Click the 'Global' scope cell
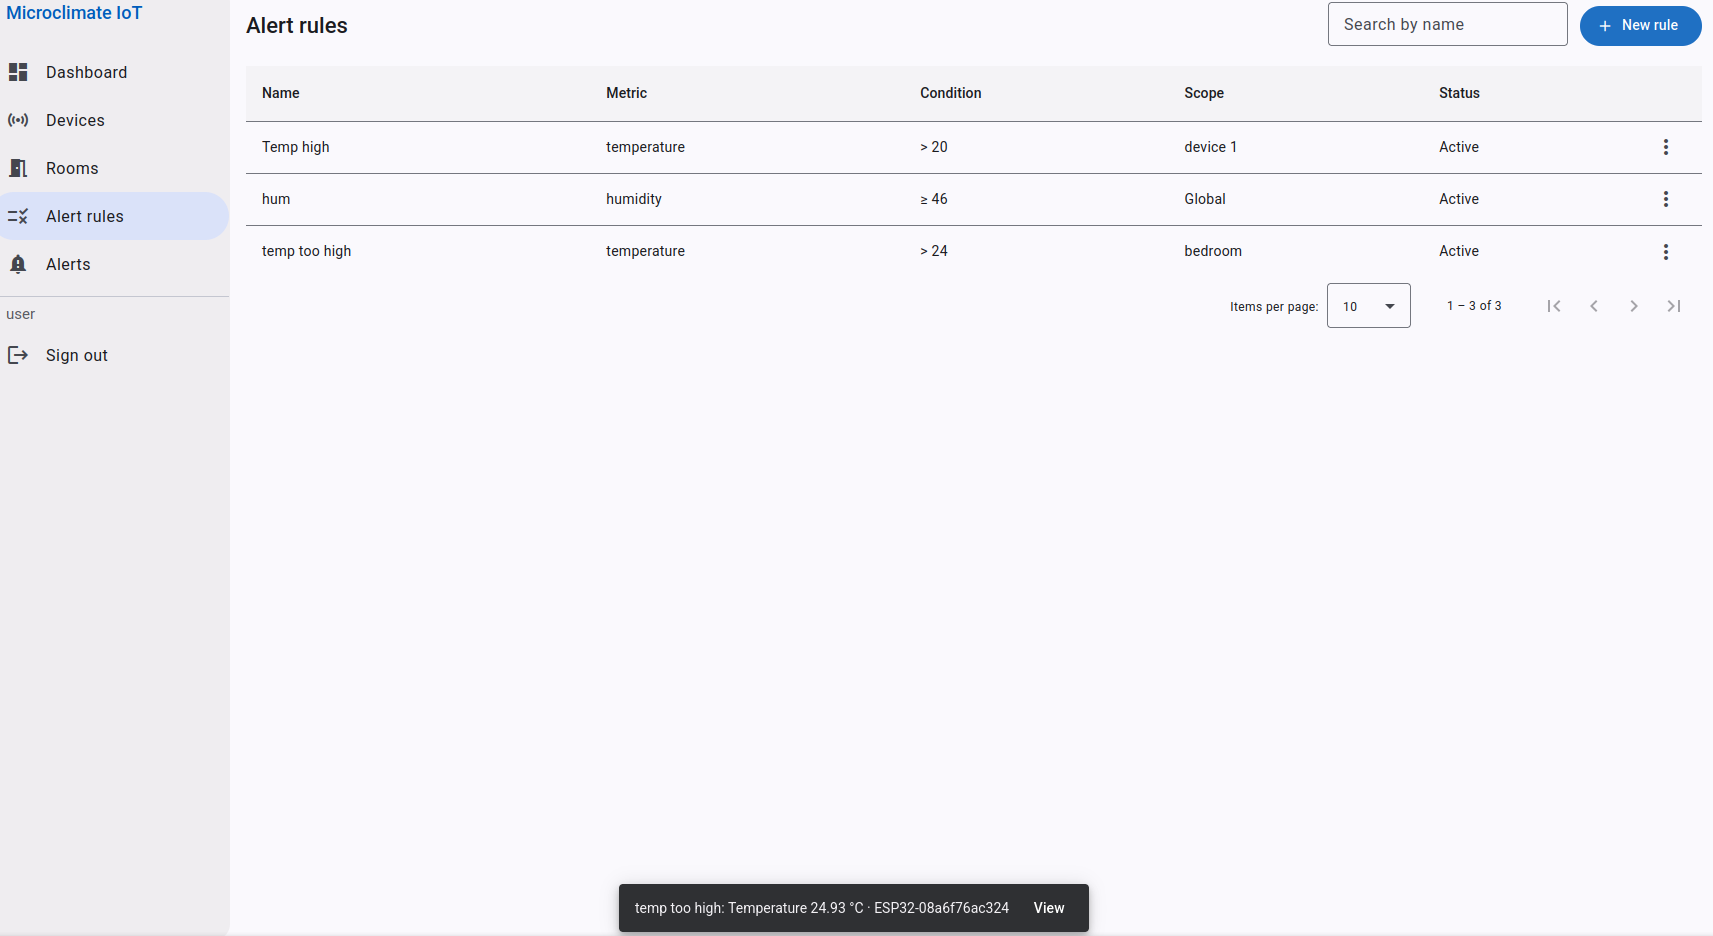 pos(1205,199)
